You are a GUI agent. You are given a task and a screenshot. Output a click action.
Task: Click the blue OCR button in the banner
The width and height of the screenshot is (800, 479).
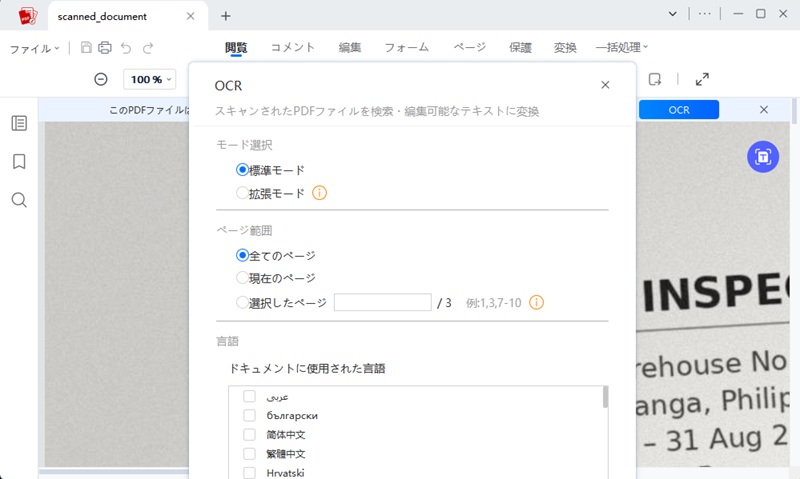click(679, 110)
